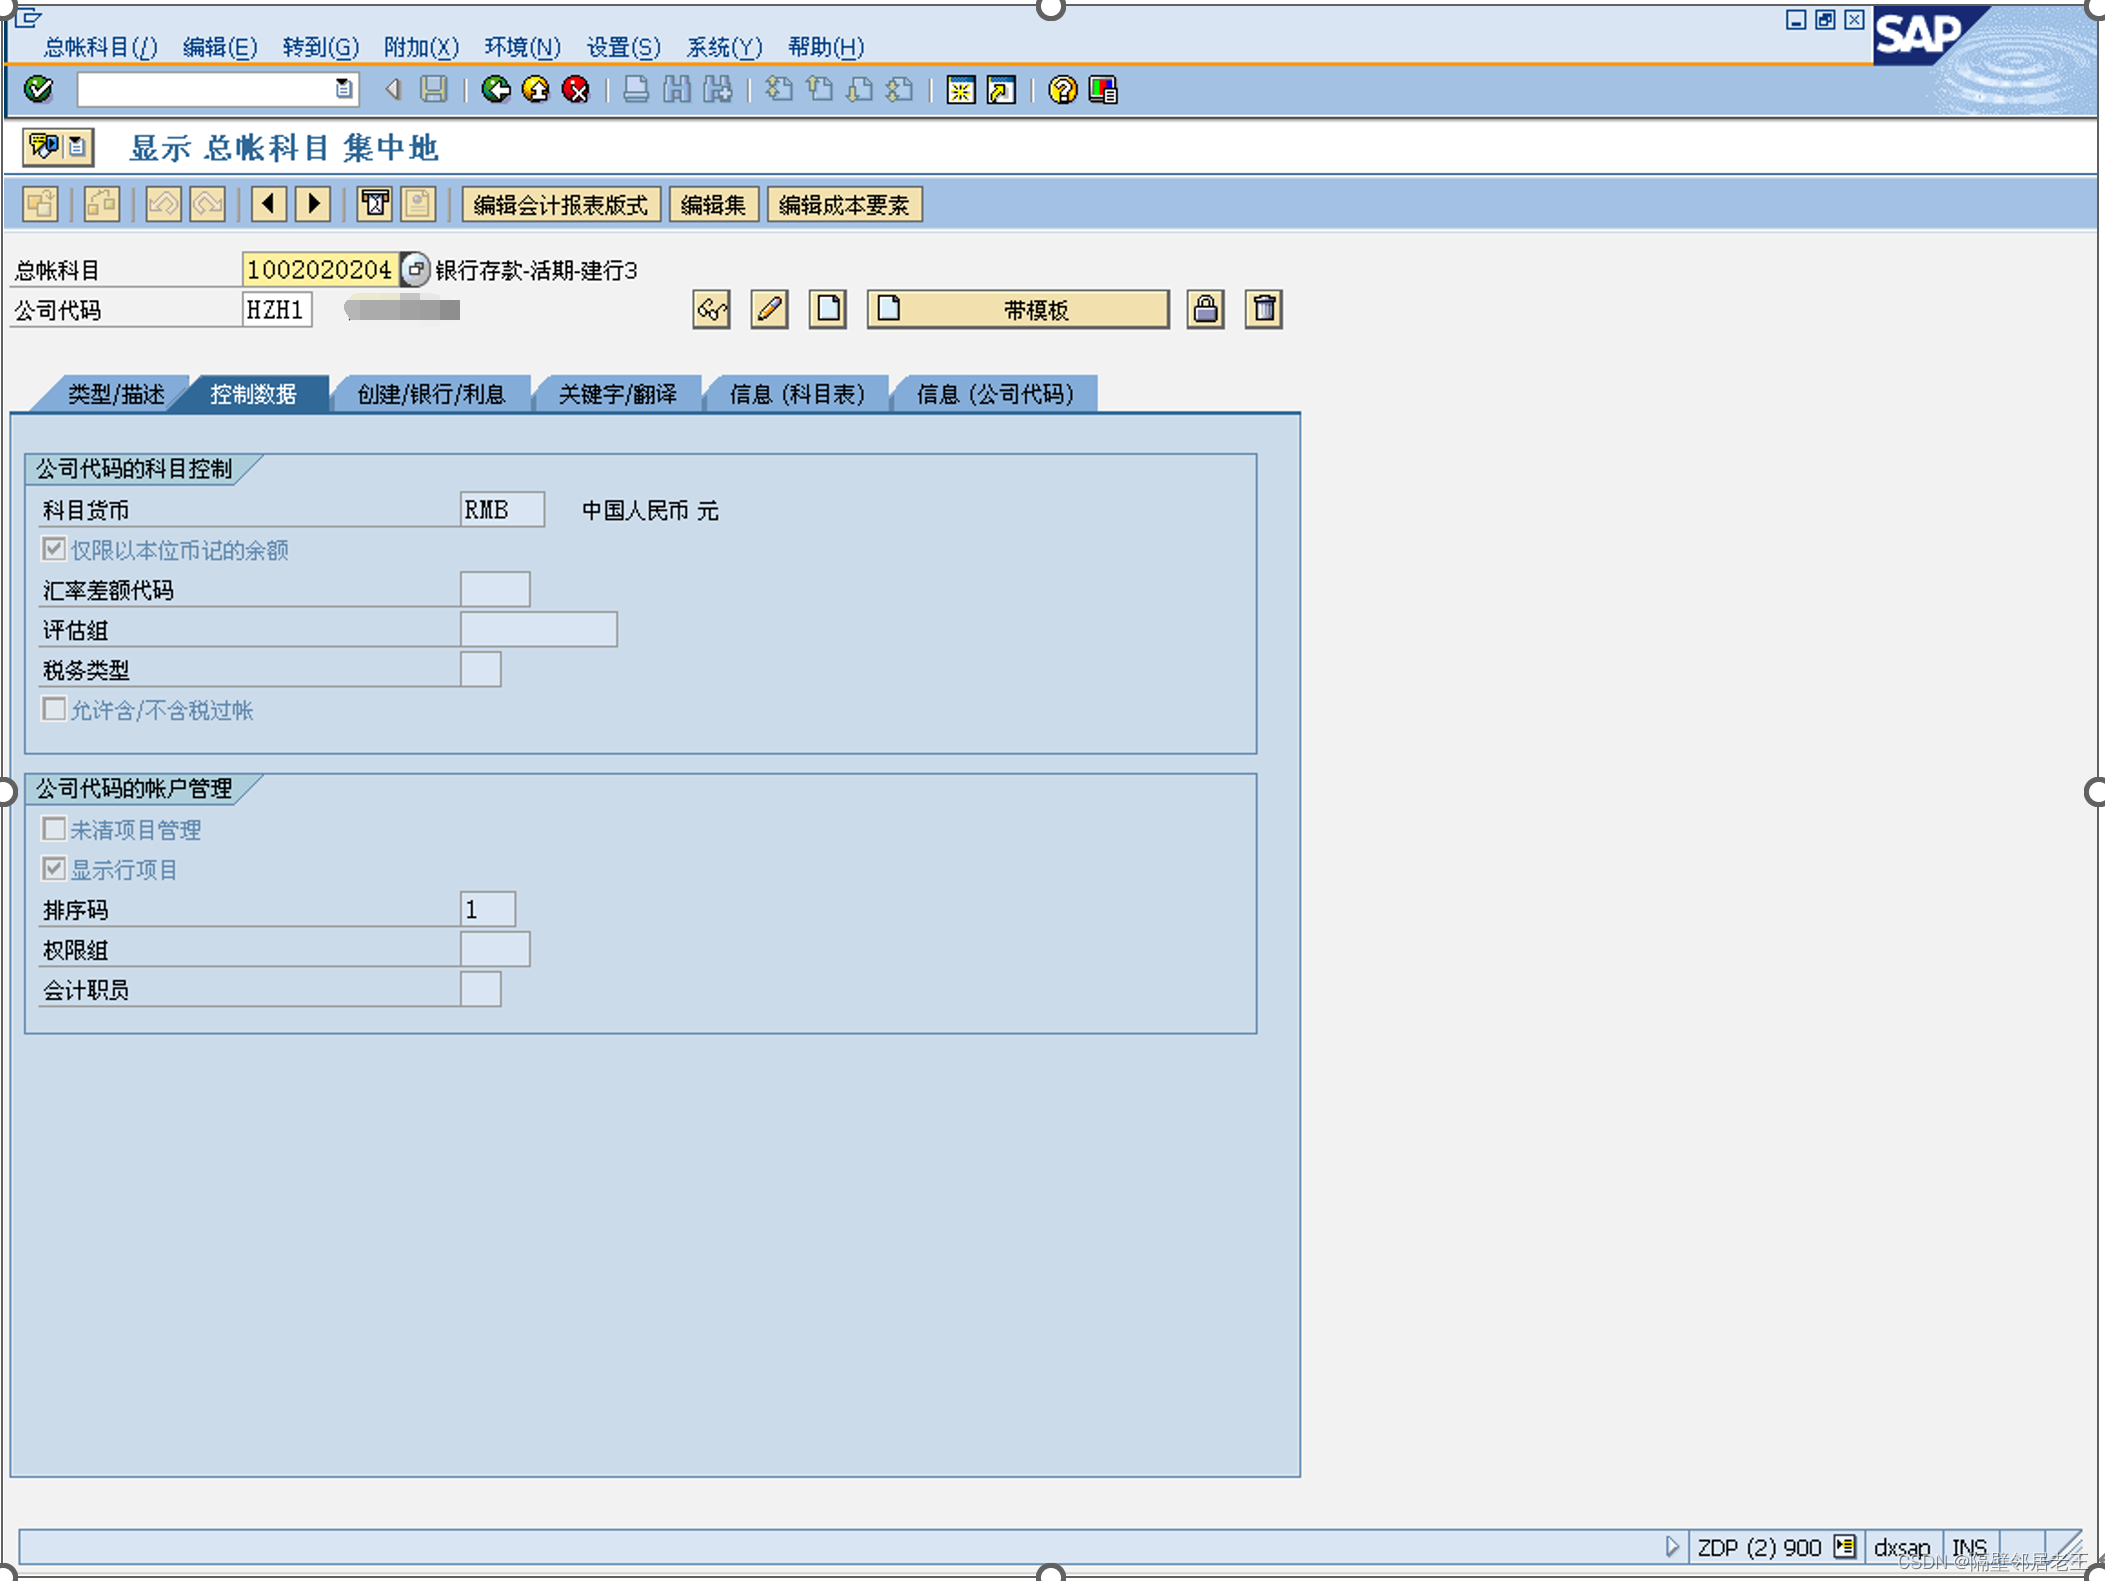Screen dimensions: 2105x1581
Task: Toggle the 仅限以本位币记的余额 checkbox
Action: pyautogui.click(x=54, y=549)
